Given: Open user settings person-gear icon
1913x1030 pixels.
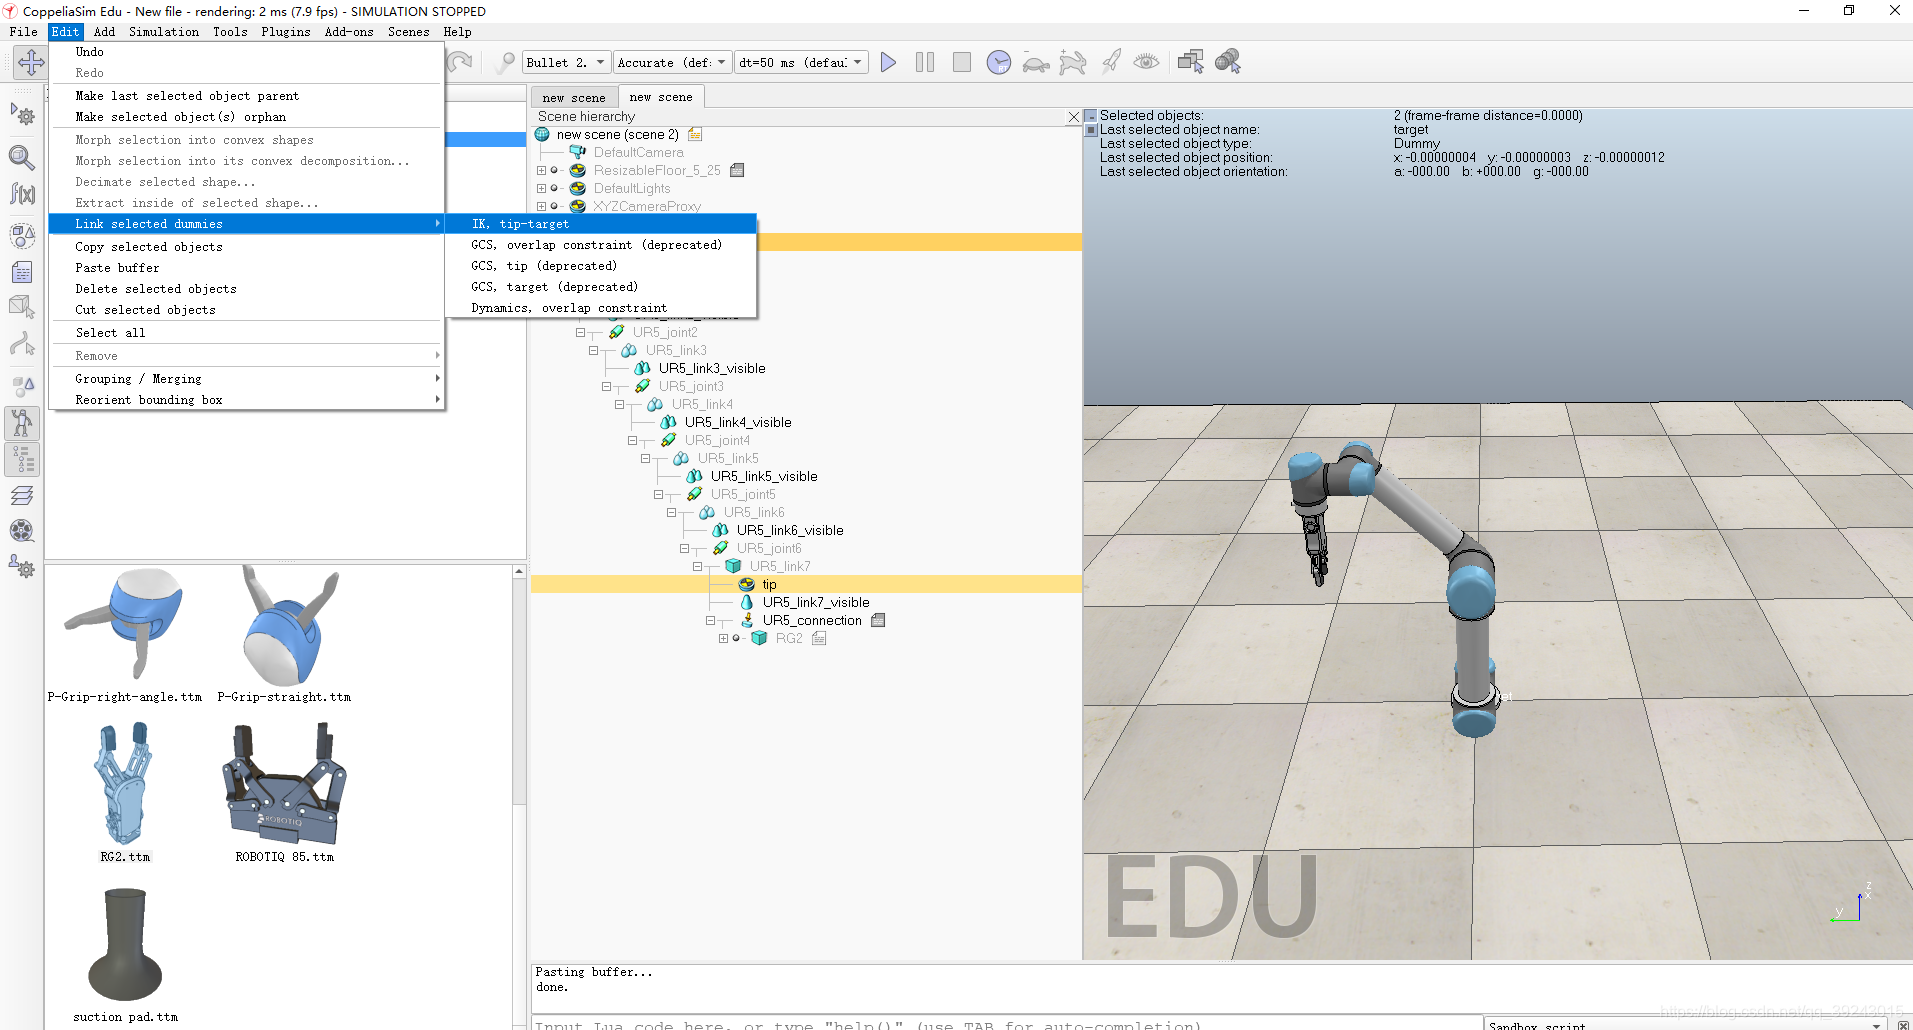Looking at the screenshot, I should click(x=22, y=567).
